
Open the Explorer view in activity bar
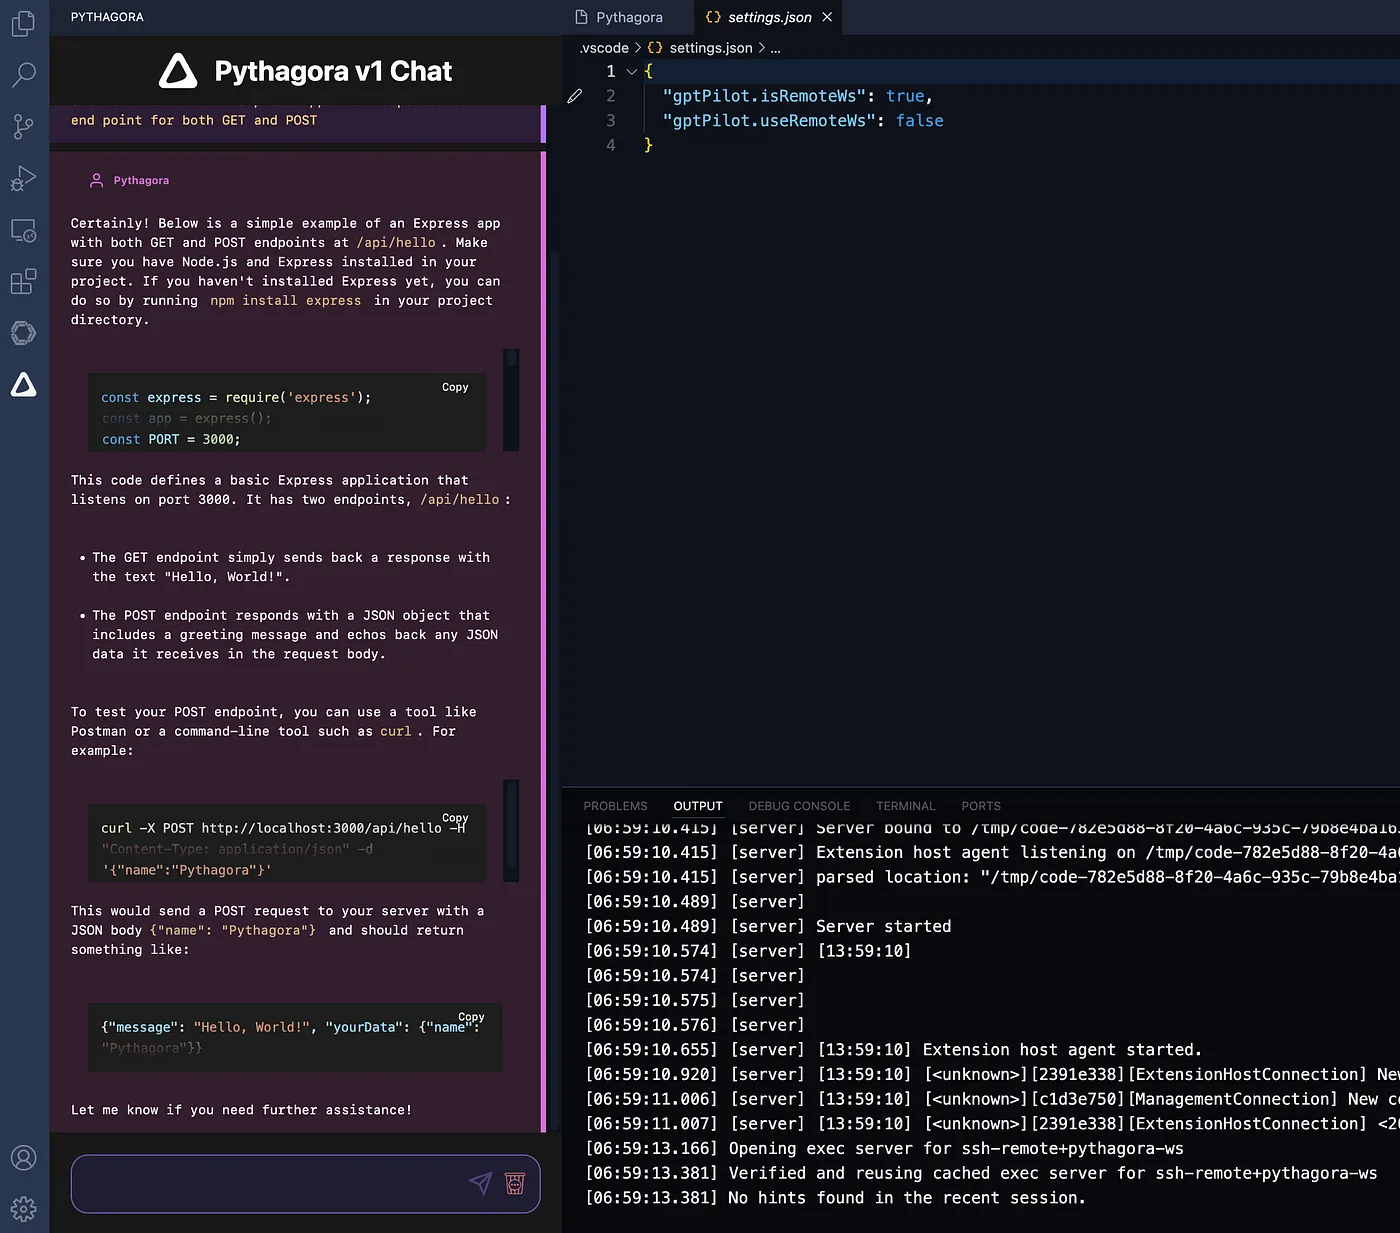click(x=24, y=22)
